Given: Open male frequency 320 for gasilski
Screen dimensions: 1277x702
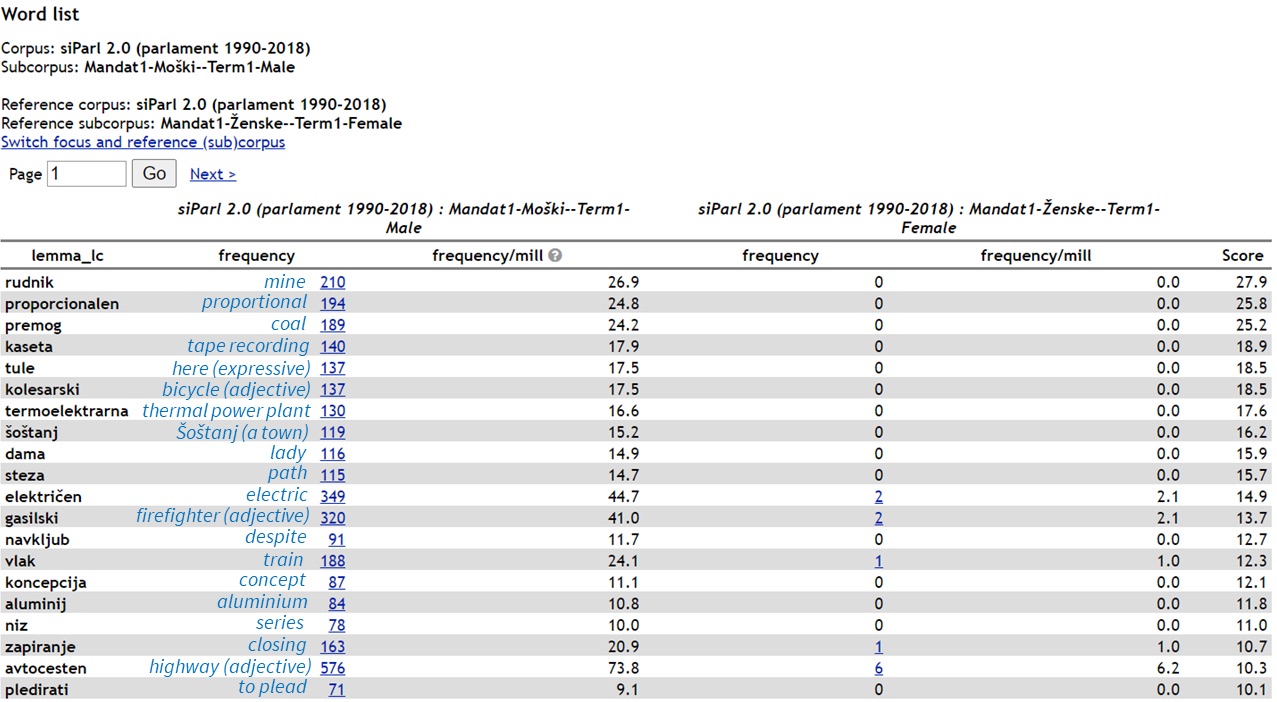Looking at the screenshot, I should pyautogui.click(x=332, y=518).
